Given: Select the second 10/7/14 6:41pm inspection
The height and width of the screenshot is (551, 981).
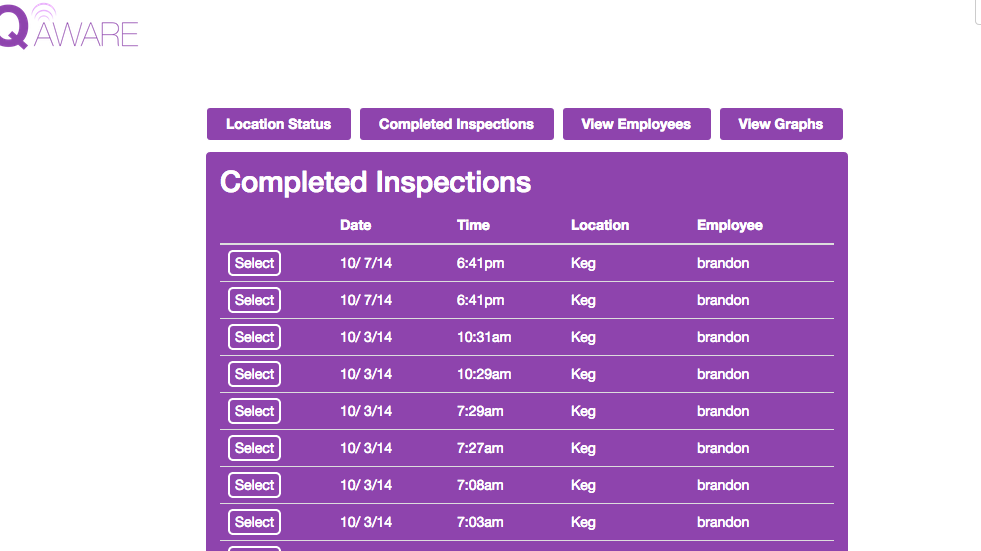Looking at the screenshot, I should pyautogui.click(x=254, y=300).
